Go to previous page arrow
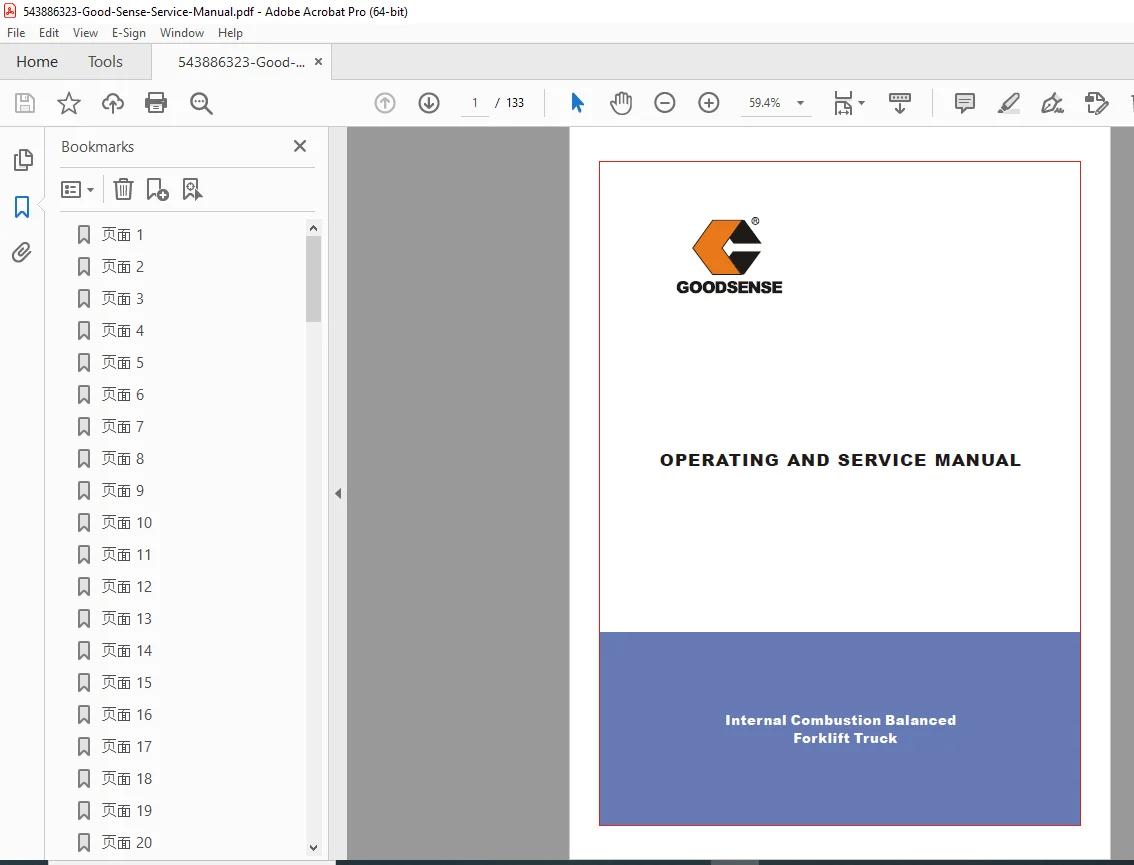1134x865 pixels. tap(385, 103)
